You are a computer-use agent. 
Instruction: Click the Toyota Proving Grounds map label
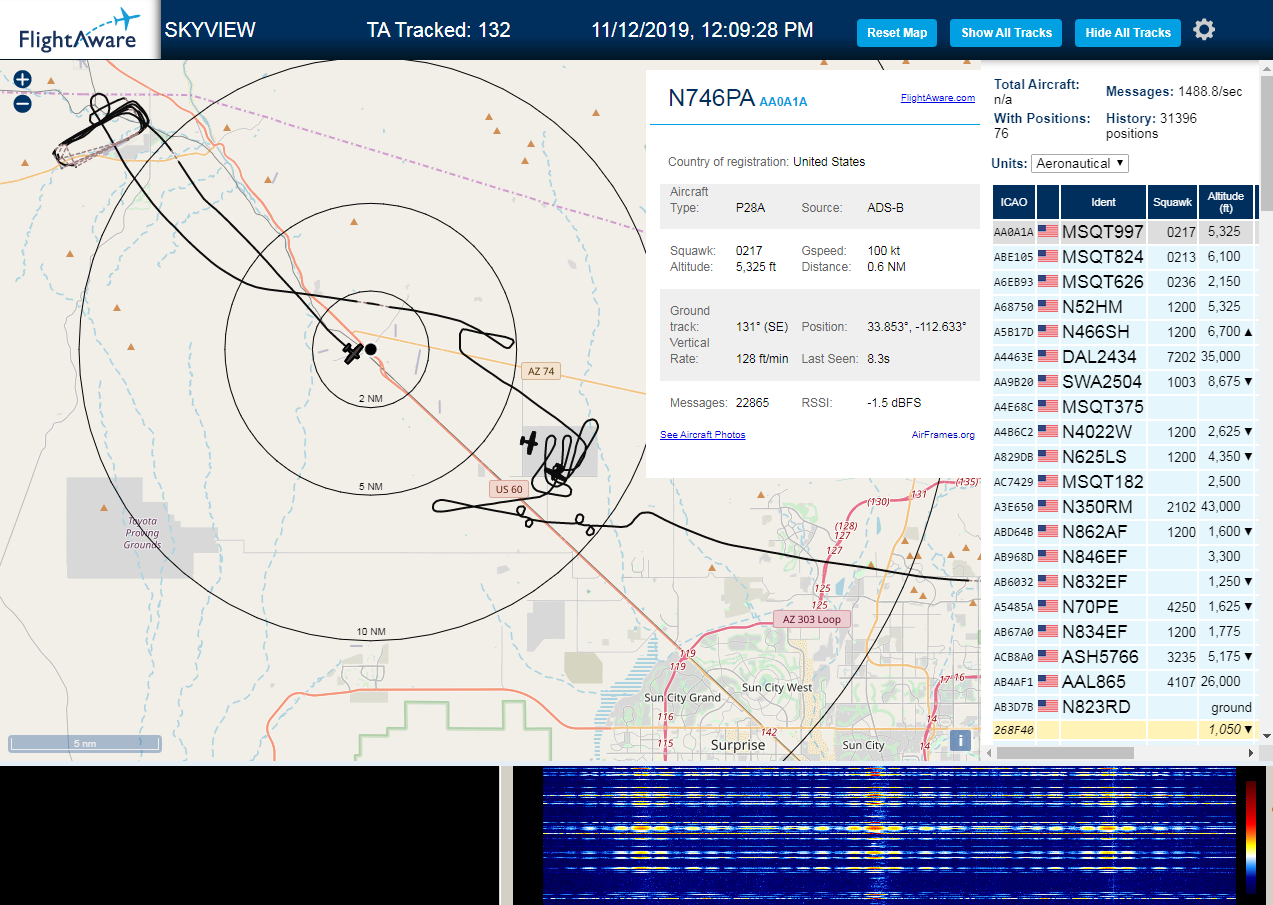142,532
